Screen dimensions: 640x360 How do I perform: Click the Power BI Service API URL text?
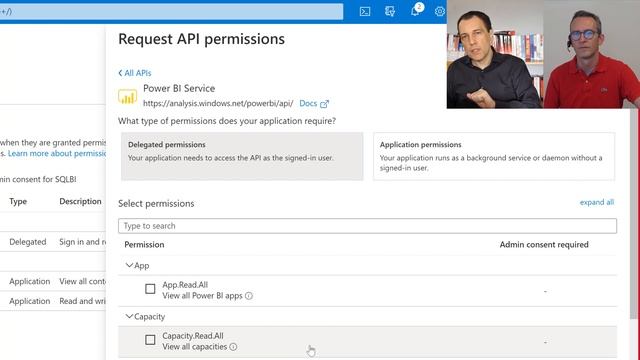point(218,103)
